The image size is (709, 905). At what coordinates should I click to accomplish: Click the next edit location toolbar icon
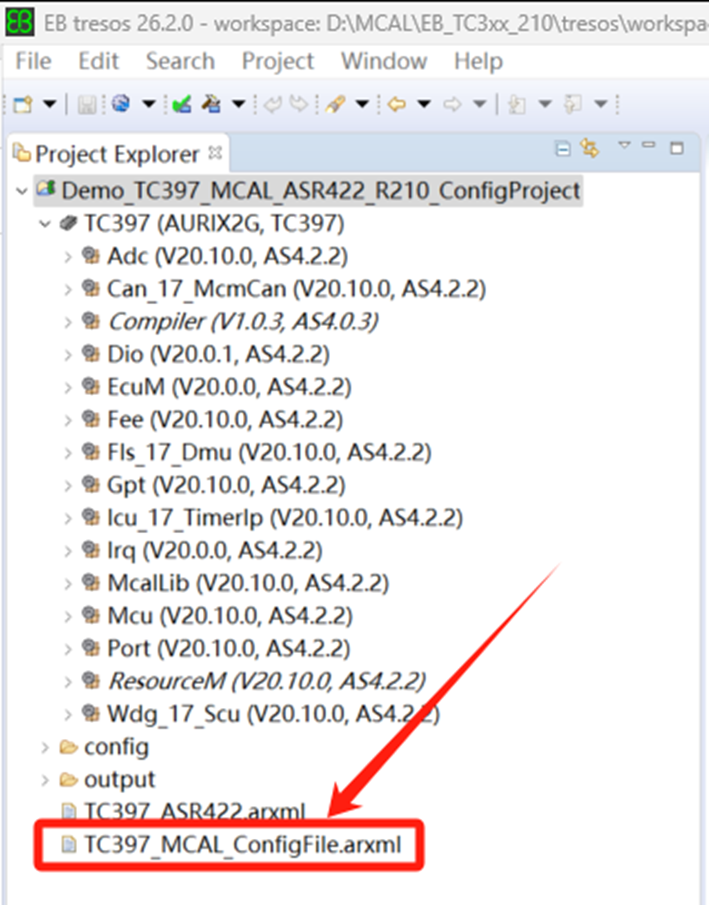[572, 104]
